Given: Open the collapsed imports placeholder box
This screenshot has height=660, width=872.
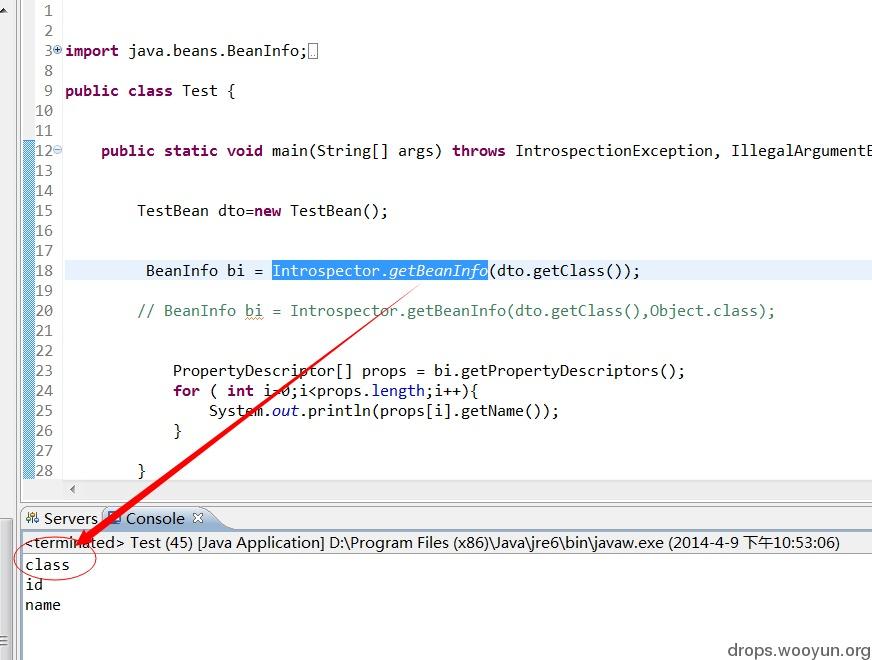Looking at the screenshot, I should [313, 51].
